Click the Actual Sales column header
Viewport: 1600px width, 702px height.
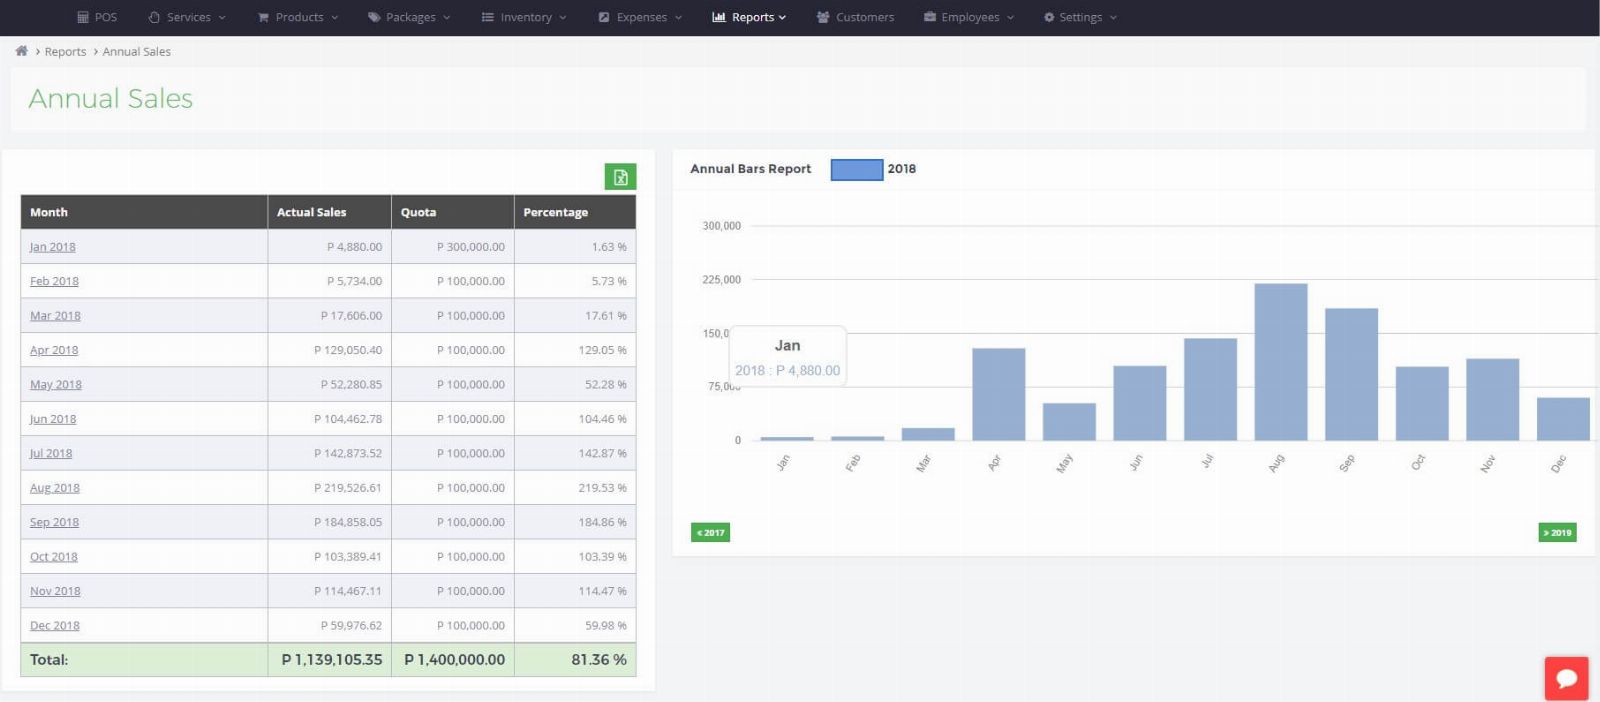329,212
